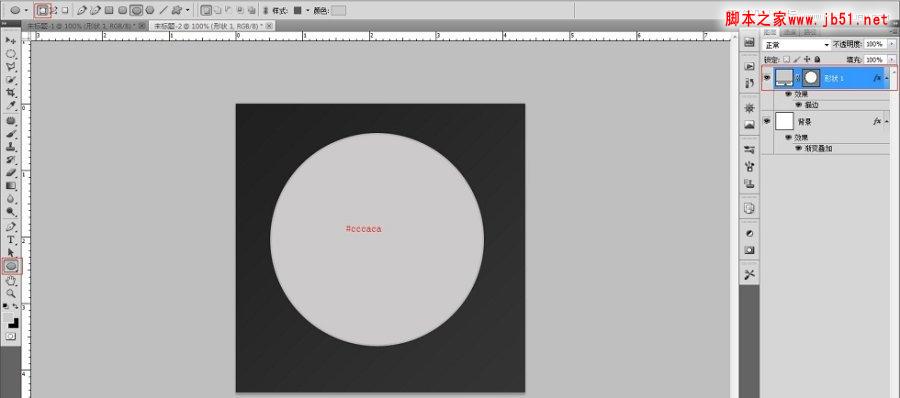This screenshot has width=900, height=398.
Task: Collapse effects of 背景 layer
Action: 887,121
